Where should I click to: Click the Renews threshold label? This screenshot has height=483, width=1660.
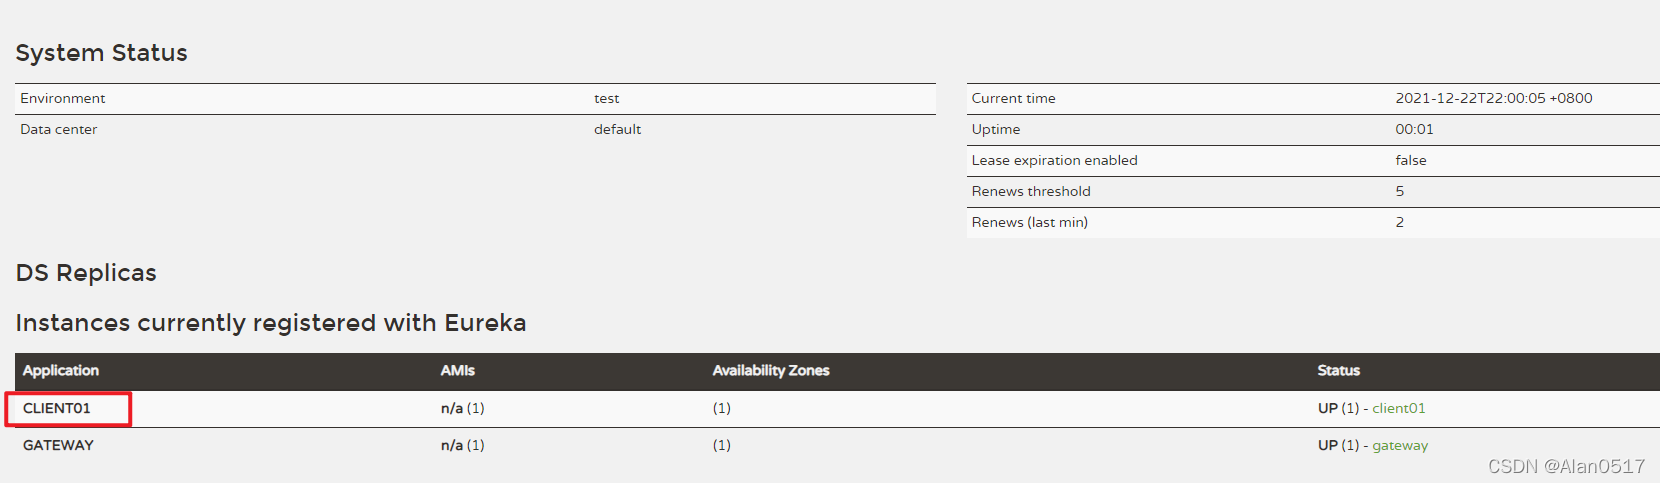tap(1031, 191)
